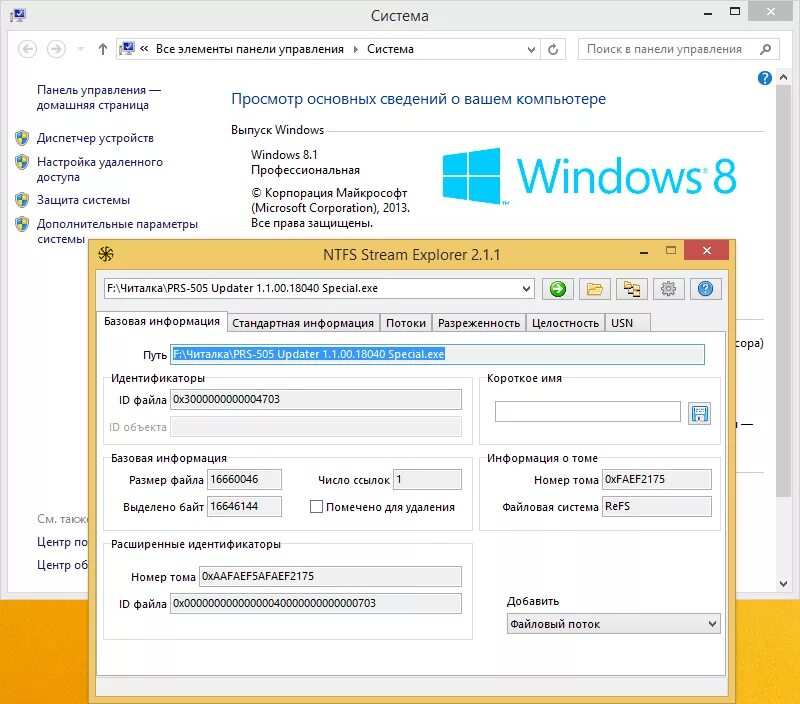Switch to the Стандартная информация tab

[303, 323]
